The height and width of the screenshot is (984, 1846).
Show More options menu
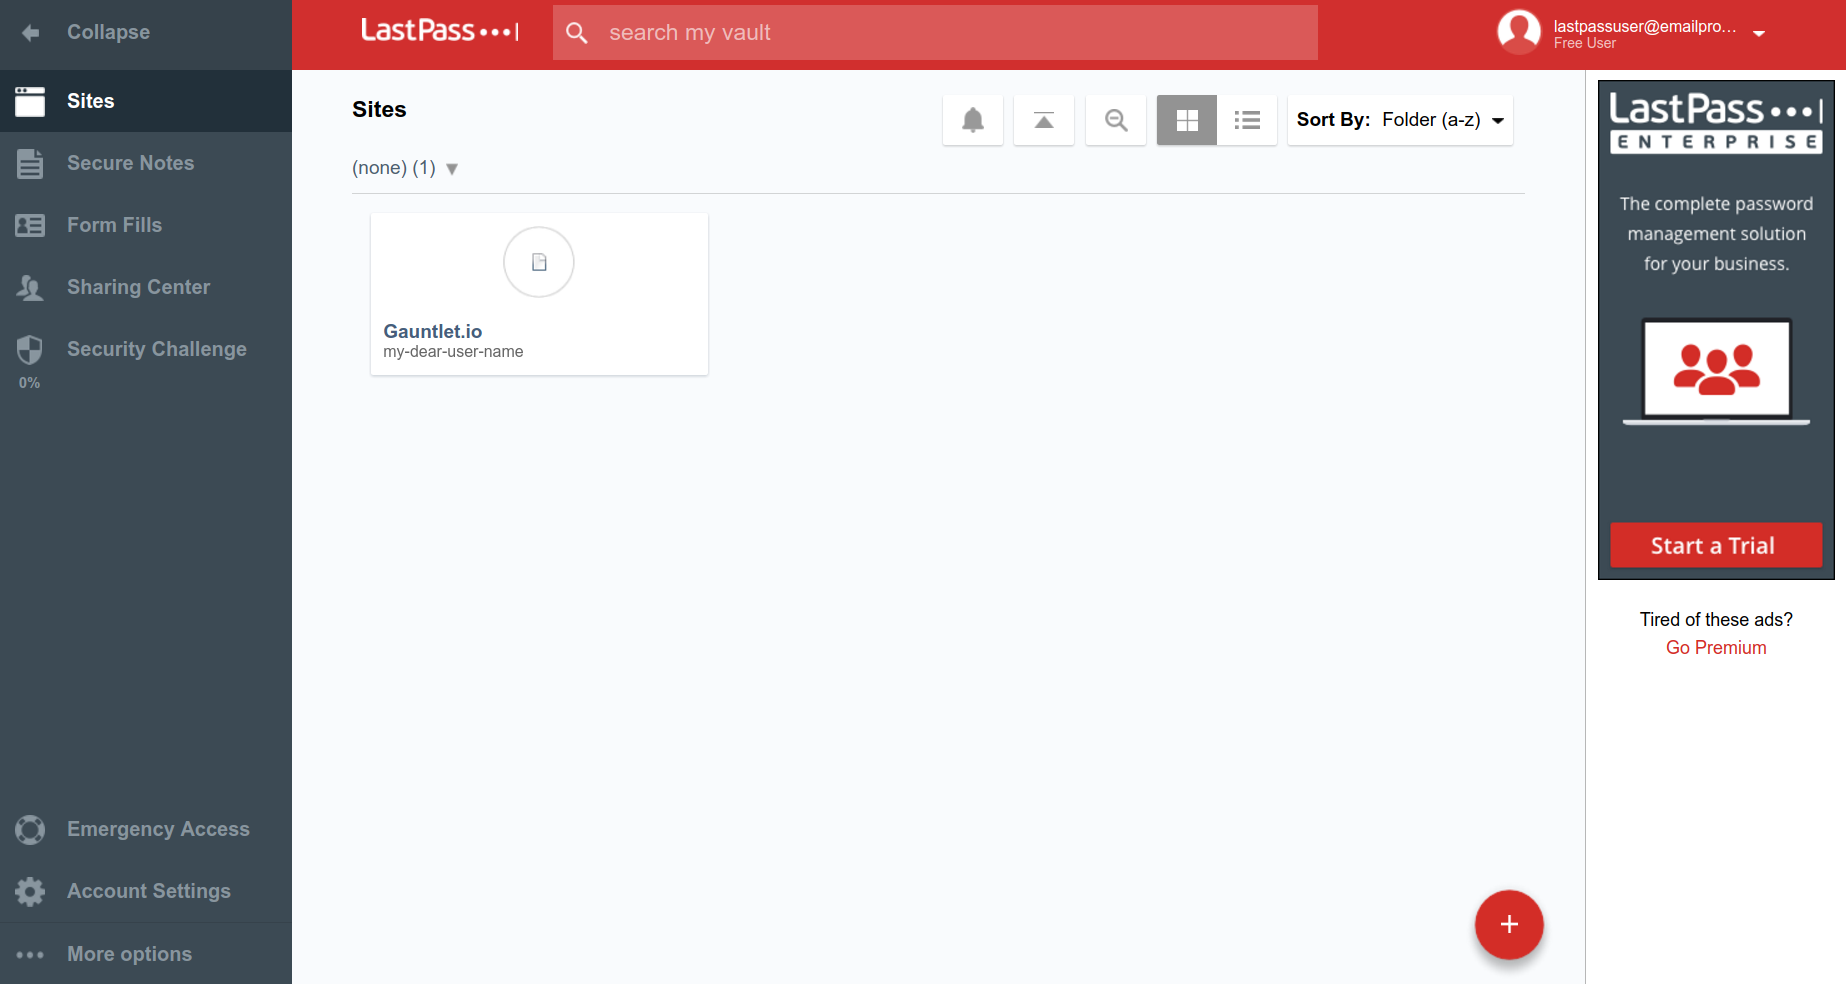(146, 954)
